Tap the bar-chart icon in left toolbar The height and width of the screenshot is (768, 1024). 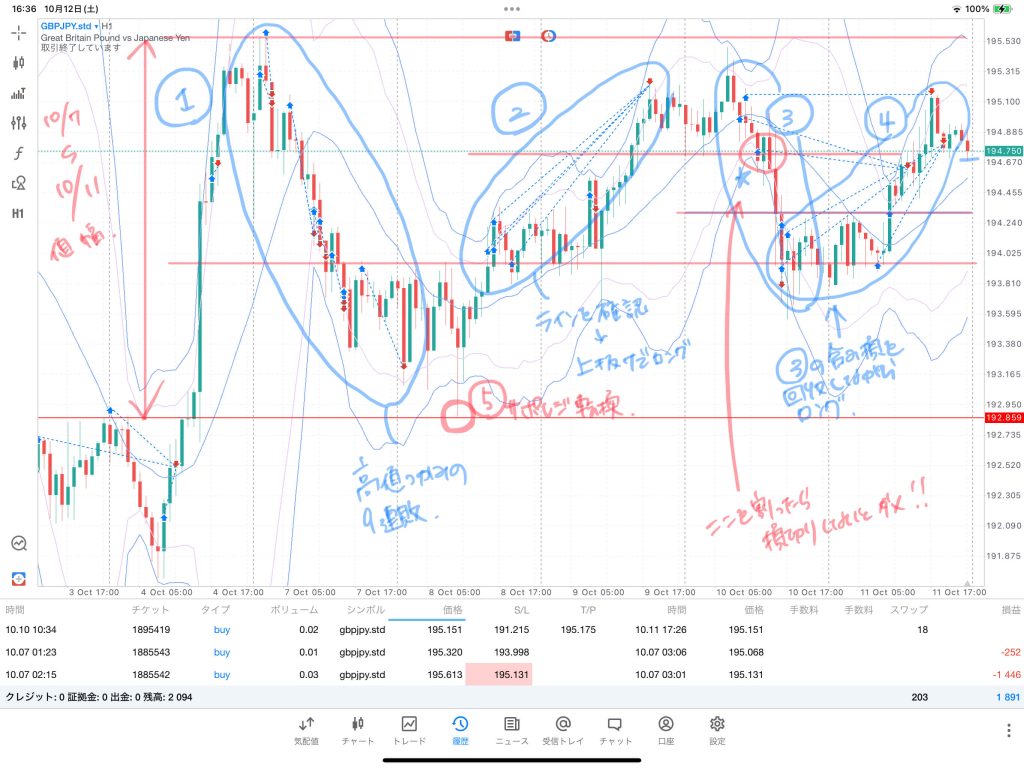pyautogui.click(x=19, y=93)
